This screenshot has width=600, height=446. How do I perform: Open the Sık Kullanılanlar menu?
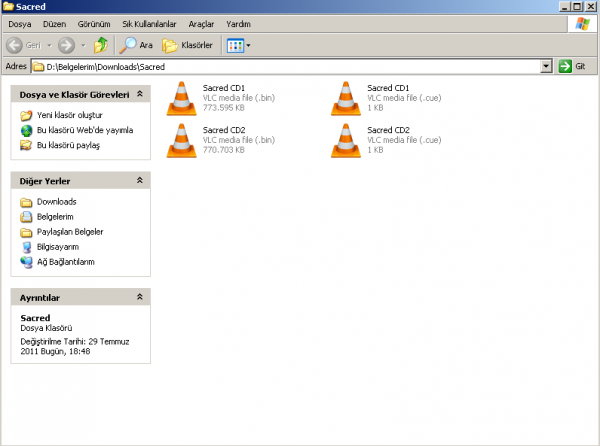tap(149, 24)
